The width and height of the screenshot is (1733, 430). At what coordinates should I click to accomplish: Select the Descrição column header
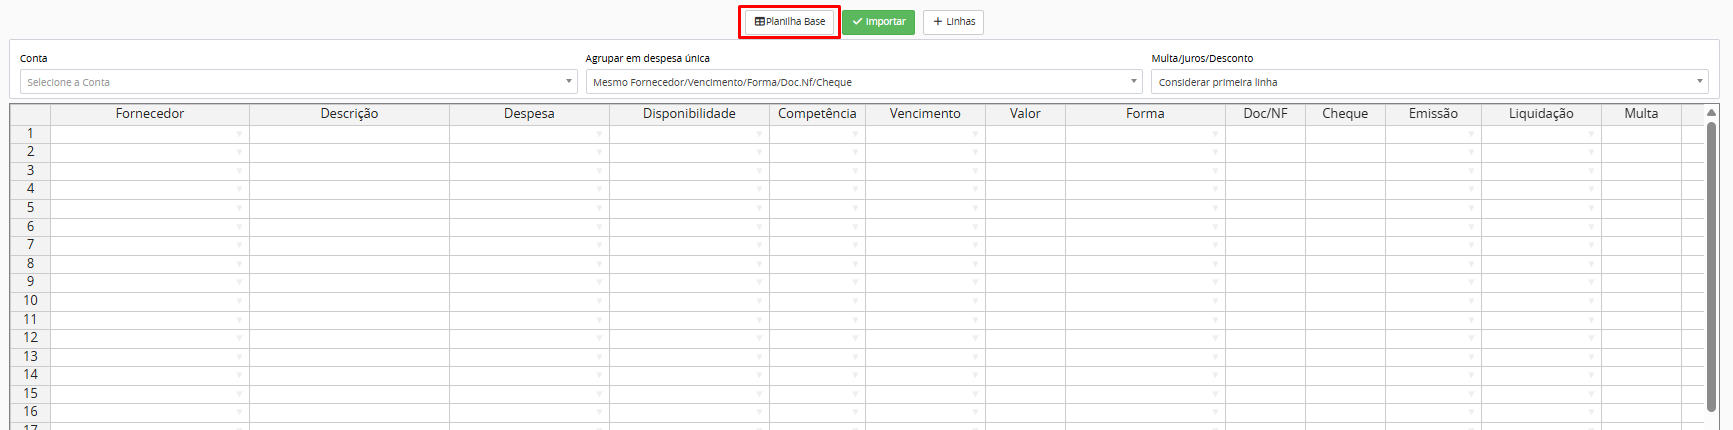pyautogui.click(x=349, y=114)
